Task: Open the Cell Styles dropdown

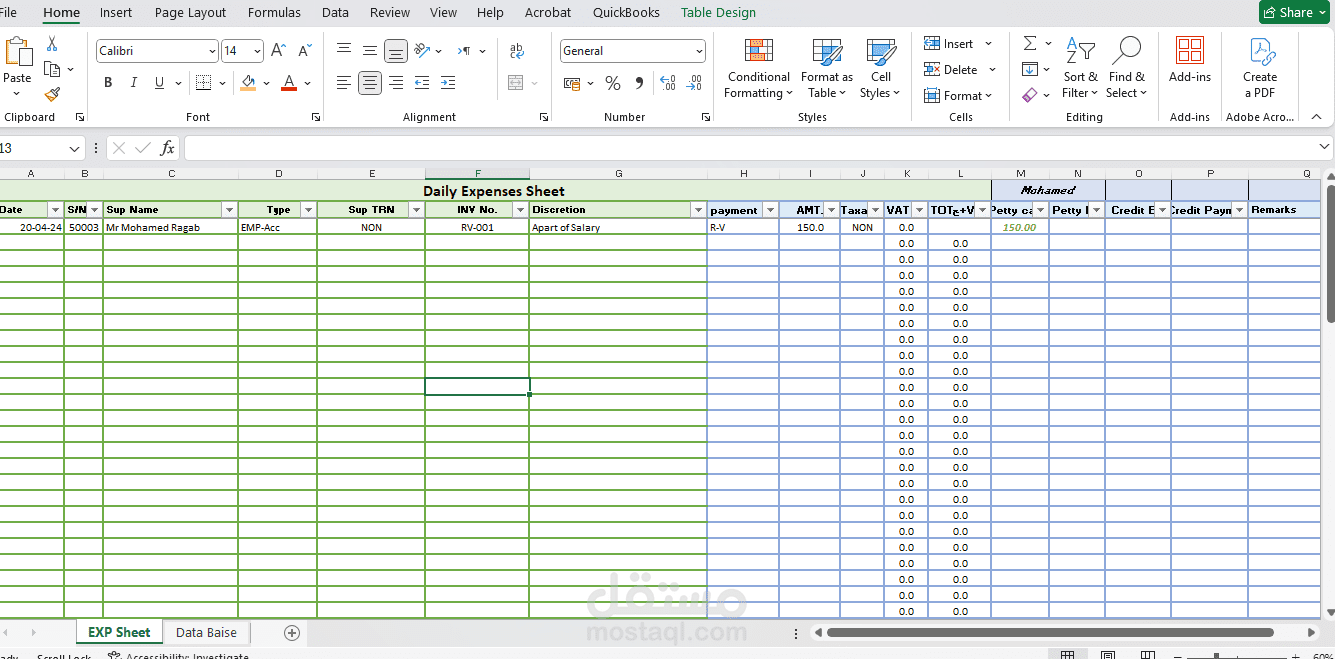Action: tap(880, 68)
